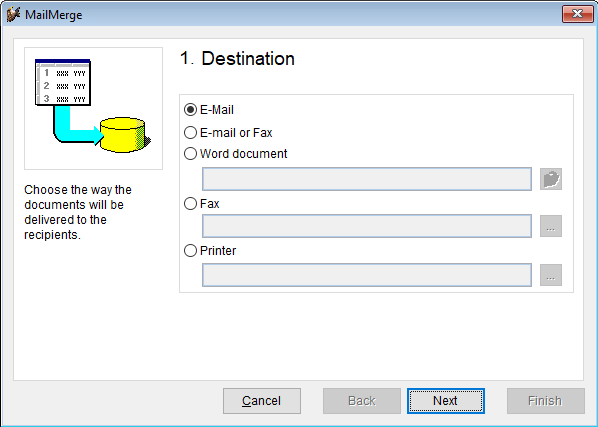Go to the Next wizard step
This screenshot has height=427, width=598.
(x=446, y=401)
